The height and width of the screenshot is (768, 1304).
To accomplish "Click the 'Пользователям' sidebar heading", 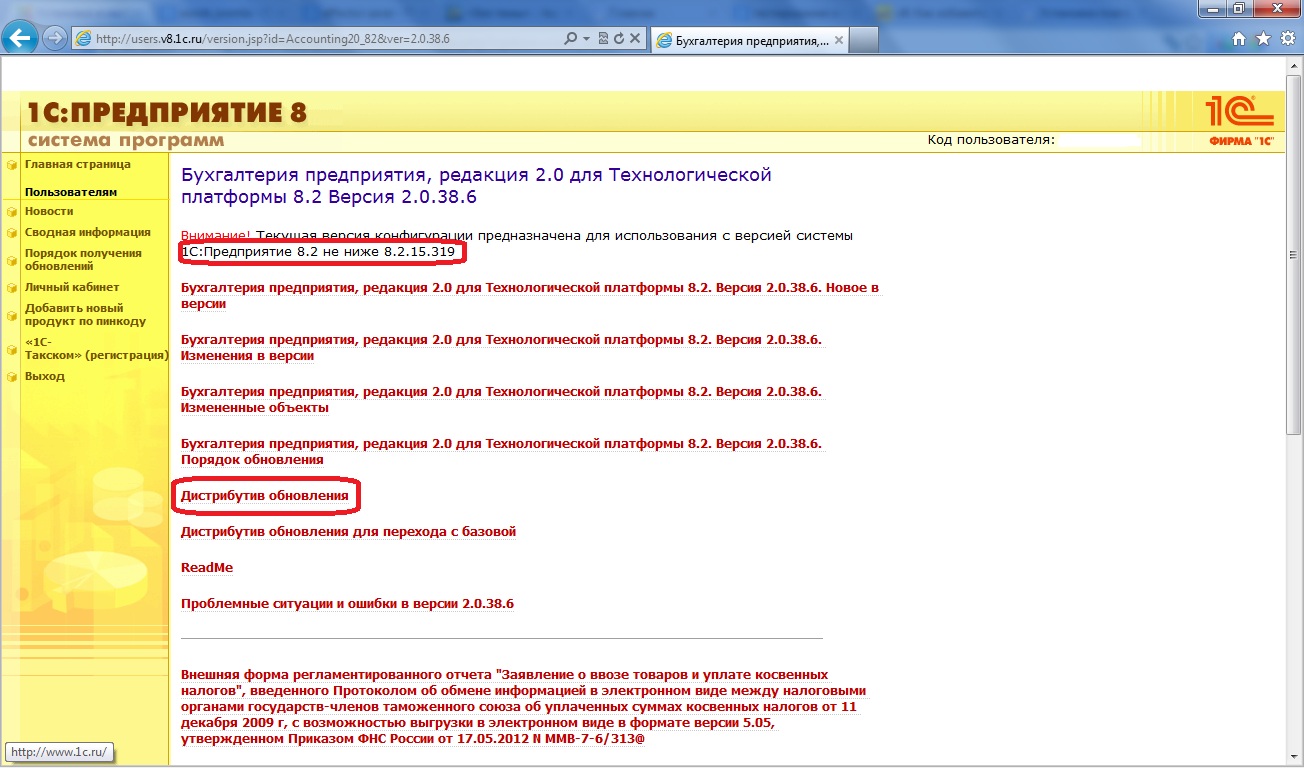I will tap(71, 191).
